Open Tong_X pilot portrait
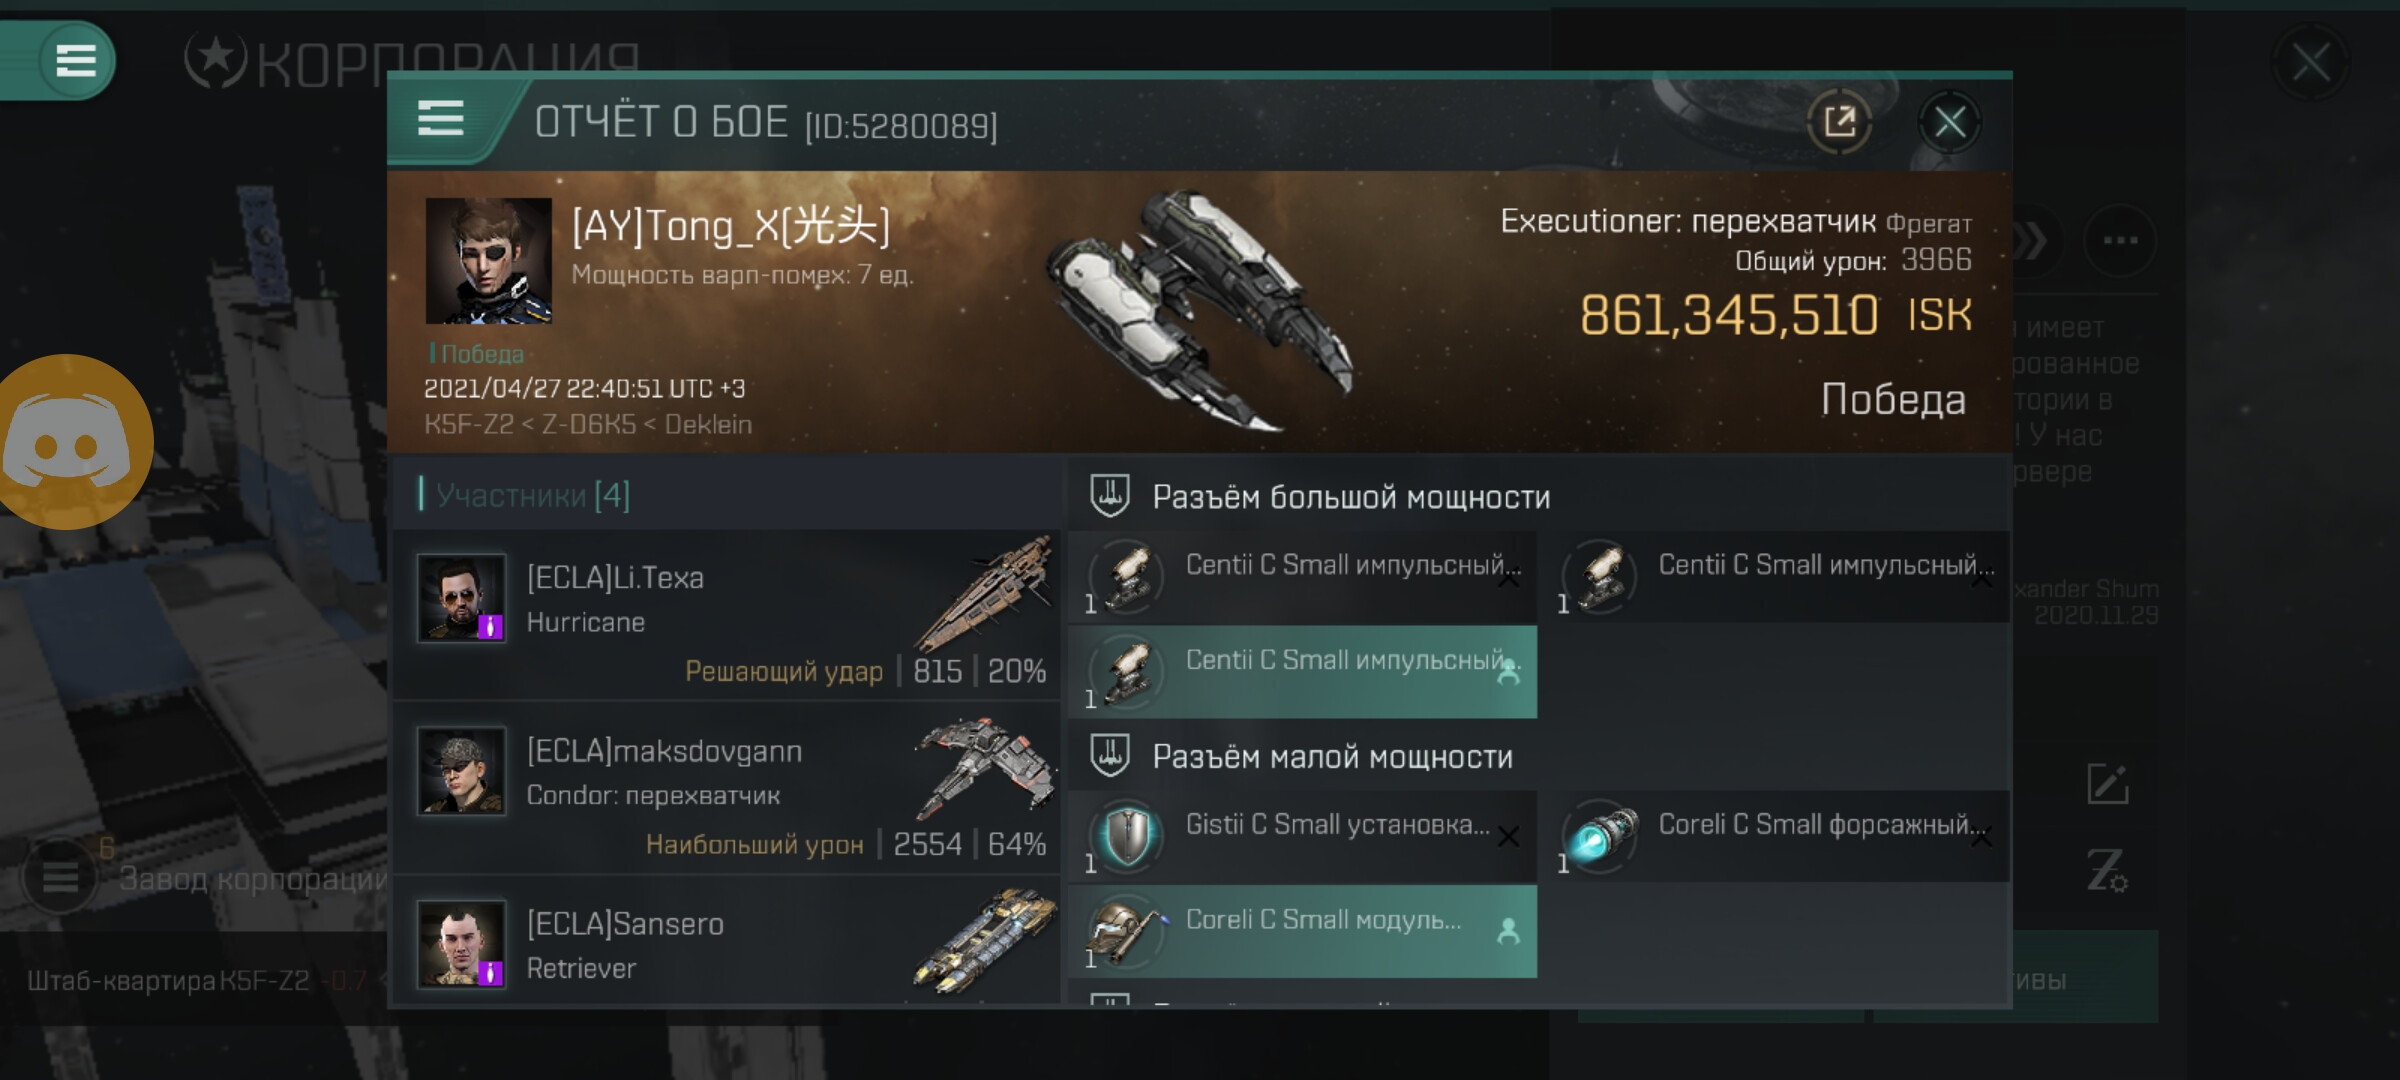Screen dimensions: 2400x1080 point(488,260)
